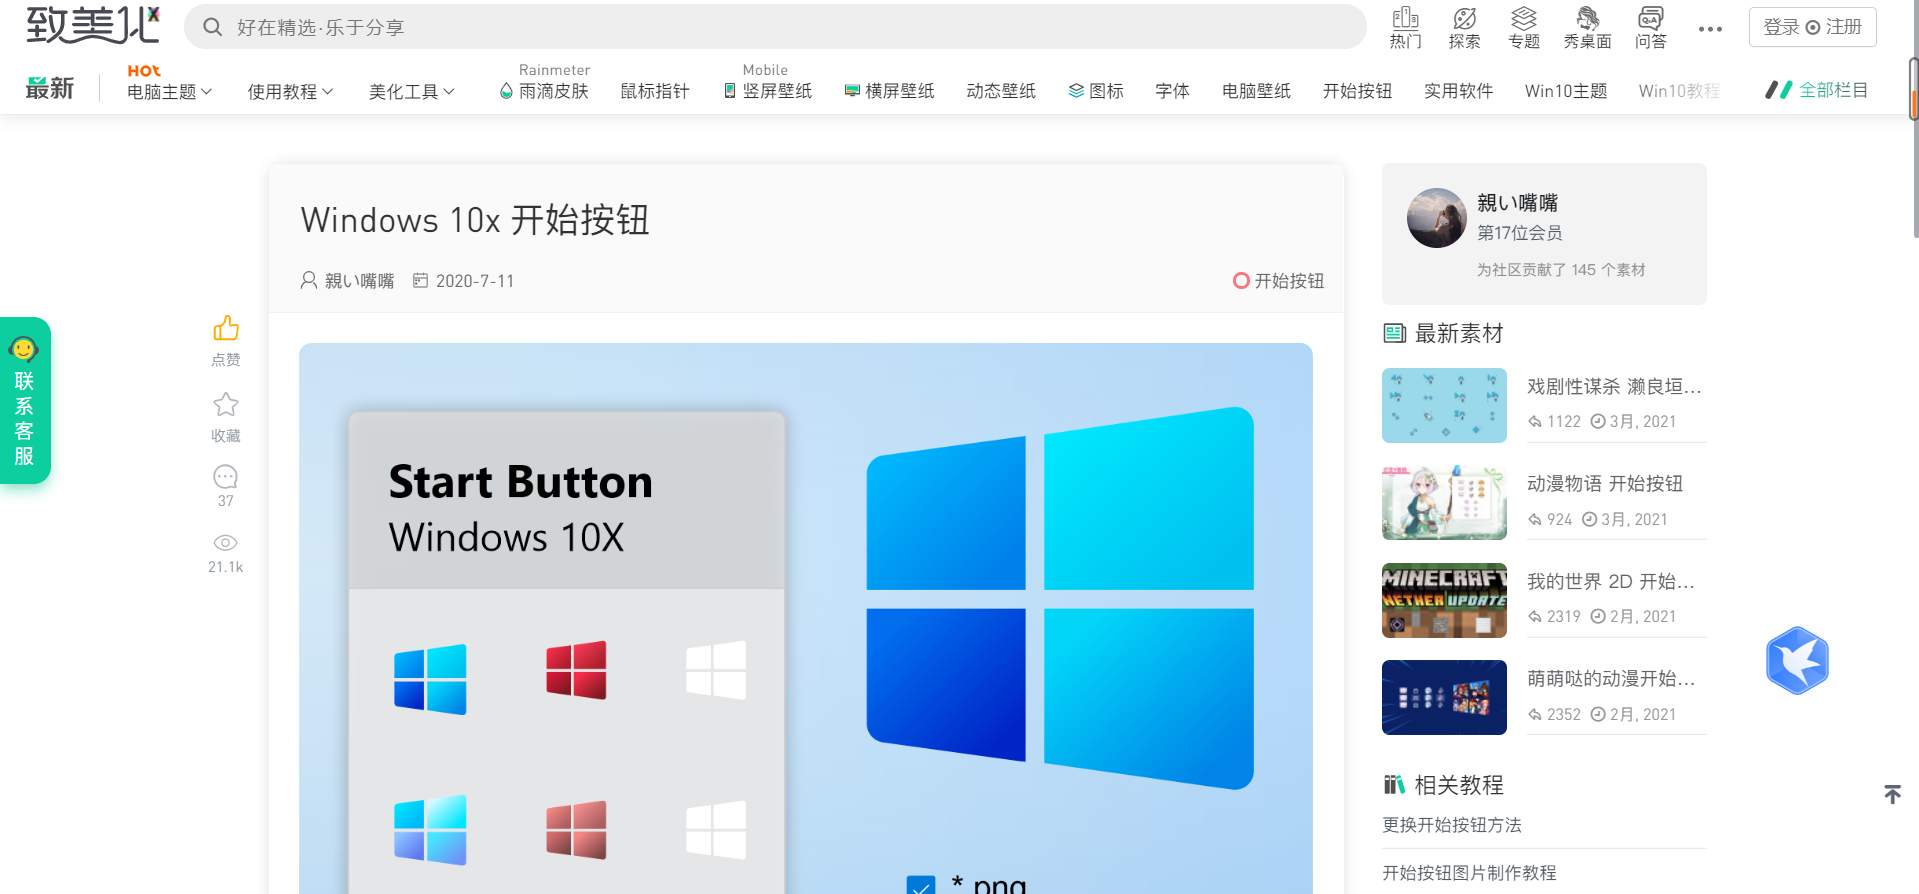Click the Windows 10X Start Button preview image
Viewport: 1919px width, 894px height.
[x=806, y=618]
